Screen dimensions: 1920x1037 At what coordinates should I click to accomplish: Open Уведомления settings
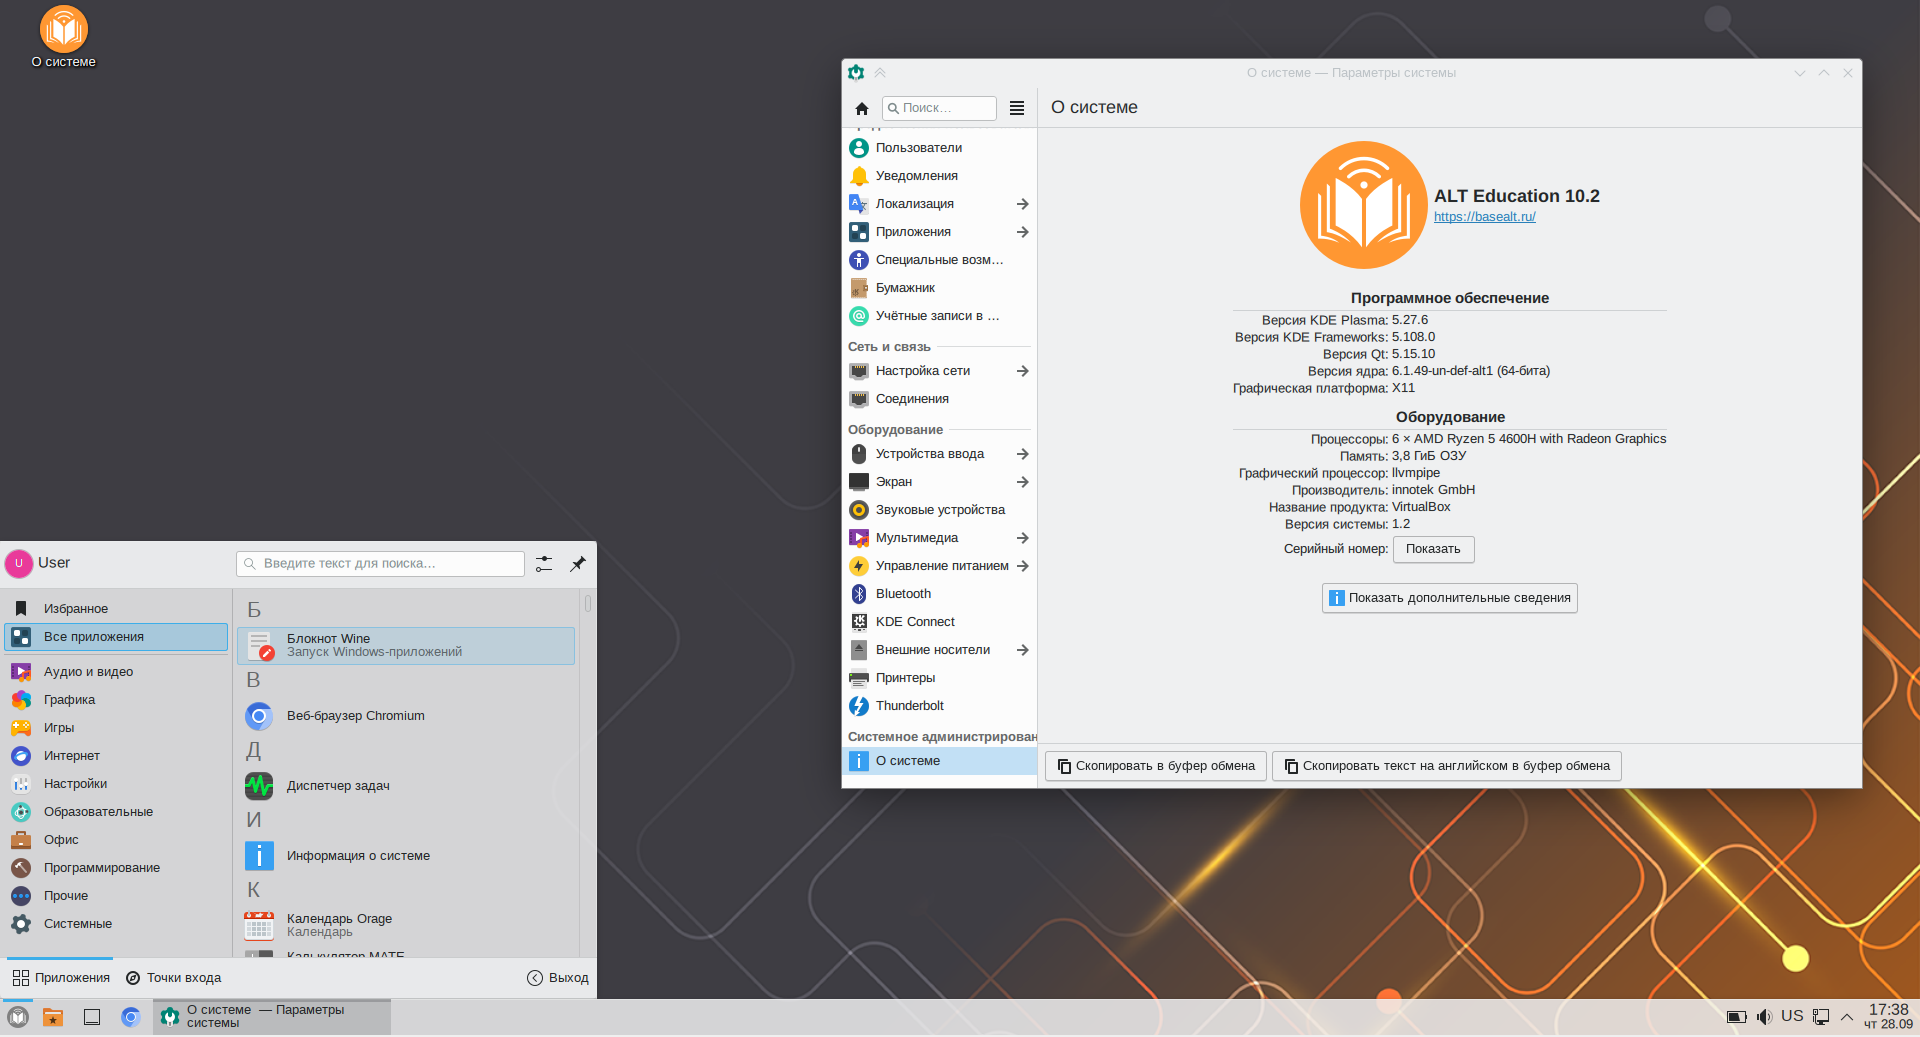[938, 176]
